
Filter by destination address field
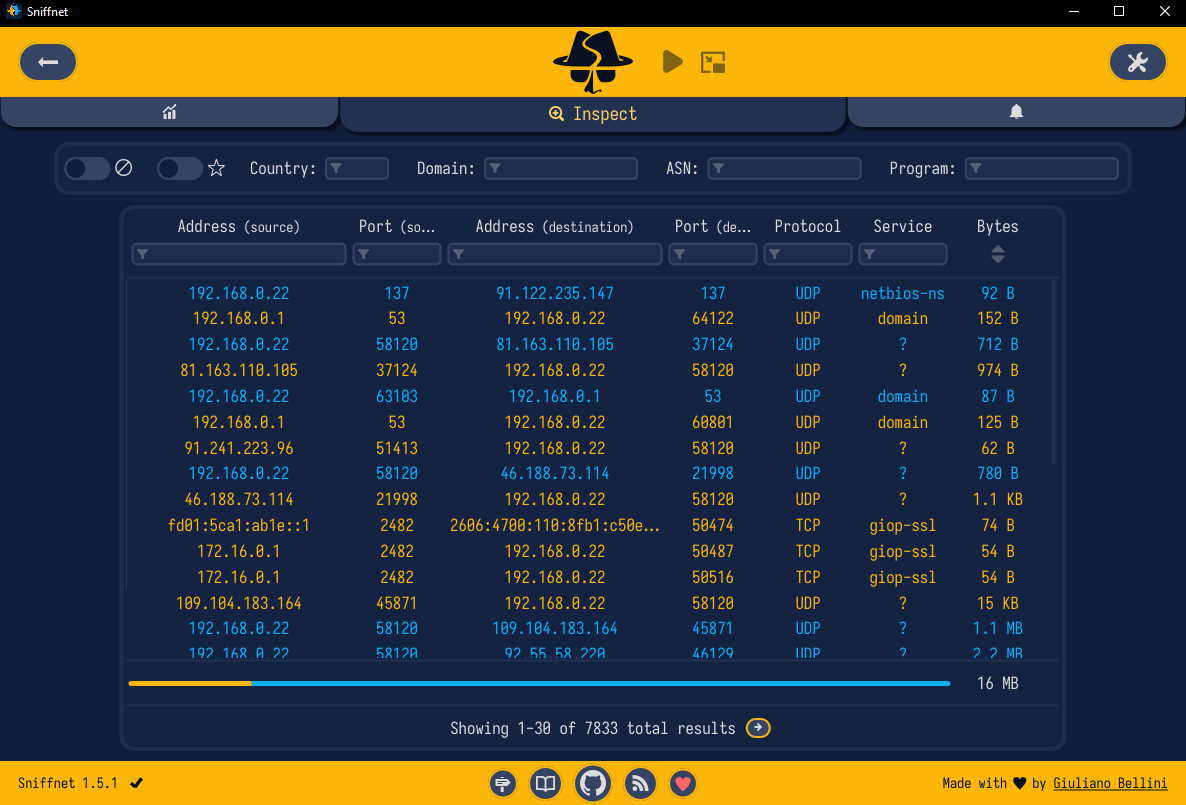point(555,254)
